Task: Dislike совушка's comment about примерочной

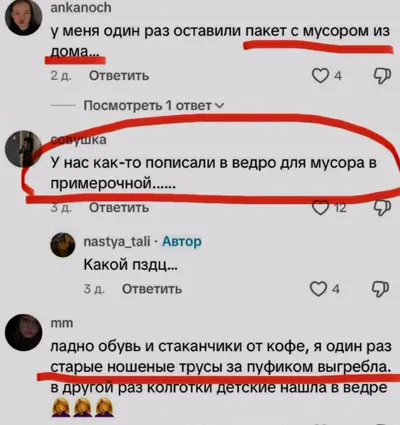Action: (x=382, y=208)
